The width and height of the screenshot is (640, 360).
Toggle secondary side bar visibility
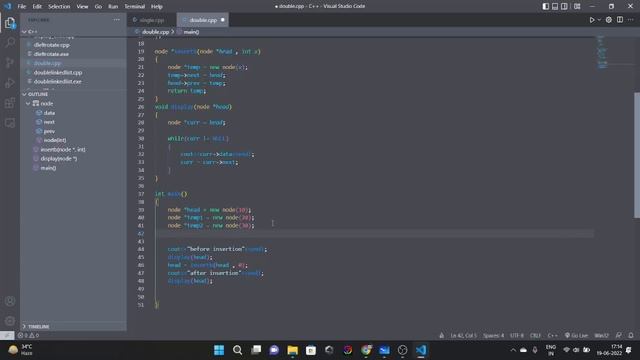tap(564, 6)
